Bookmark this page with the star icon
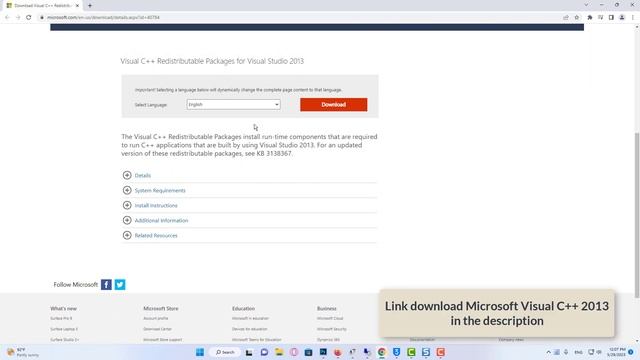 (x=577, y=18)
